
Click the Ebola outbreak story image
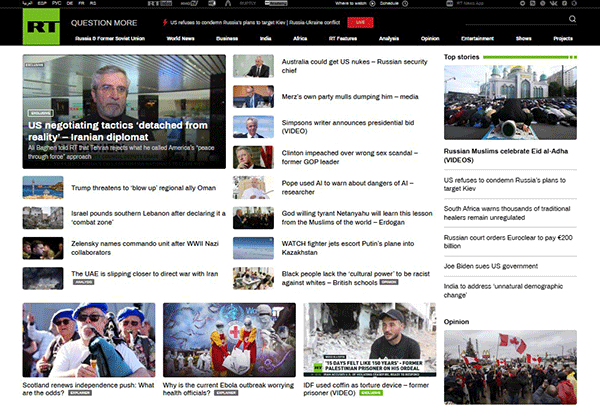coord(229,340)
